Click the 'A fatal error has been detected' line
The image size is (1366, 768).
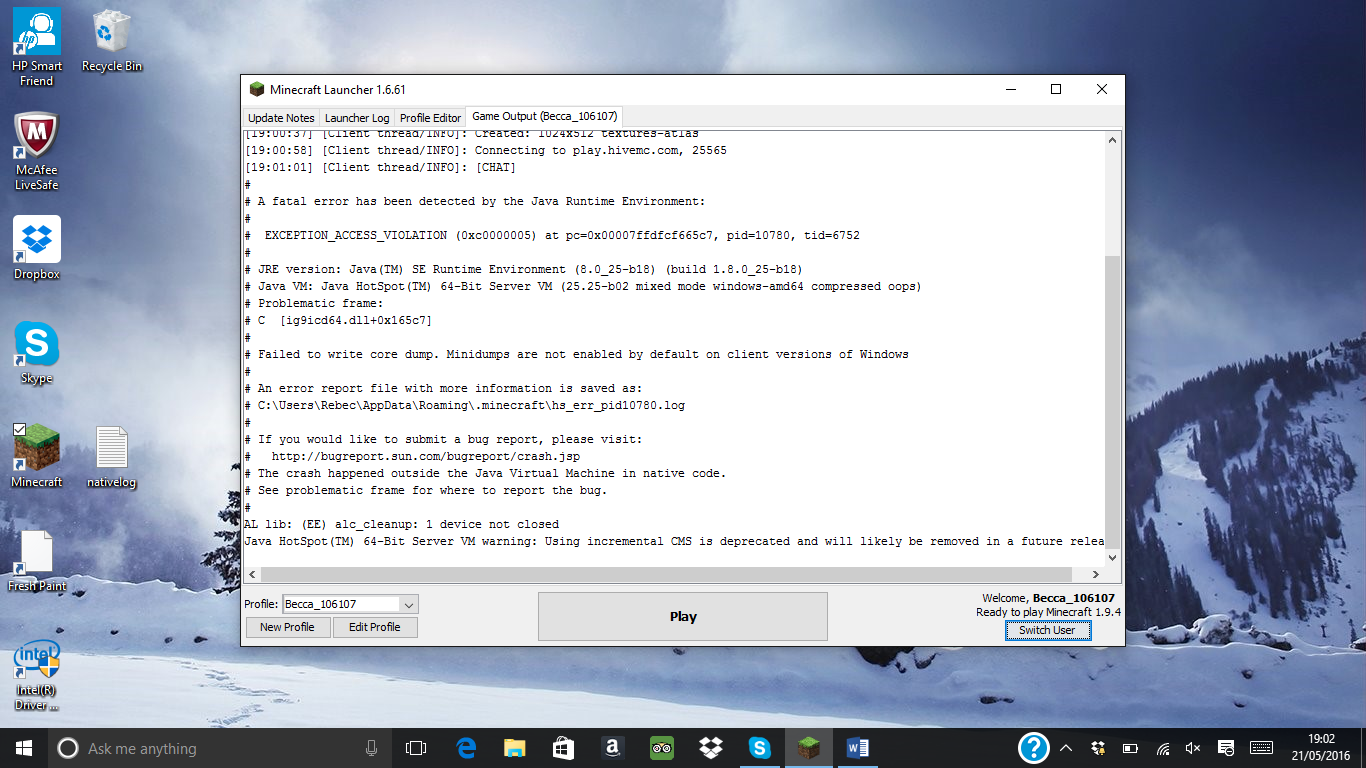475,201
